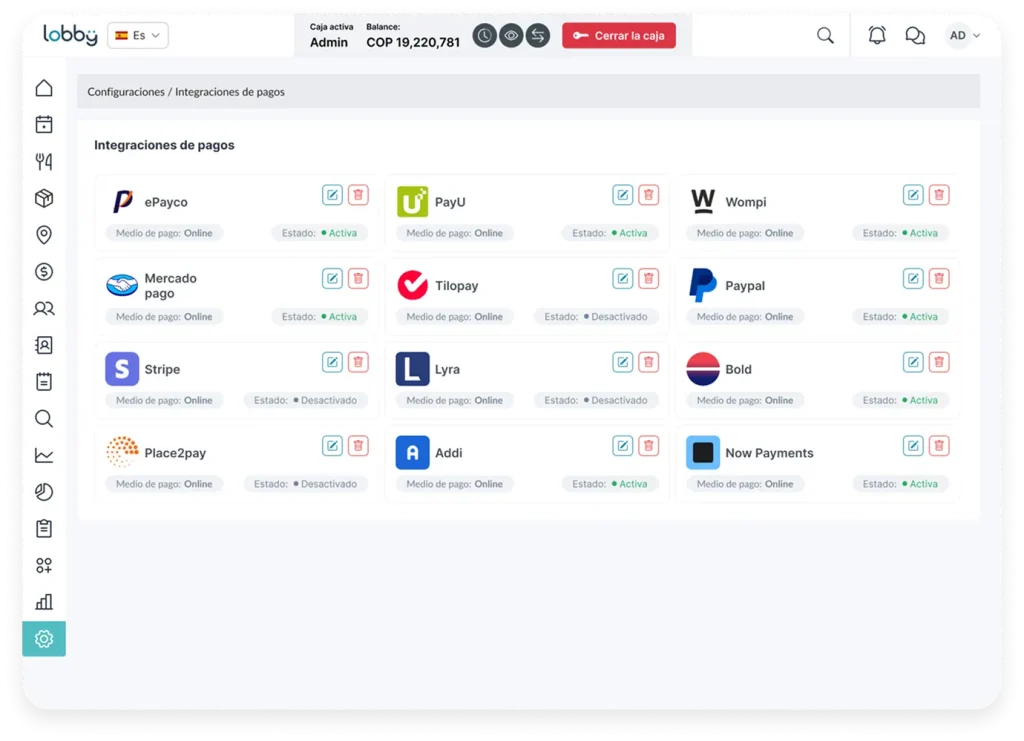Delete the Paypal integration

939,278
